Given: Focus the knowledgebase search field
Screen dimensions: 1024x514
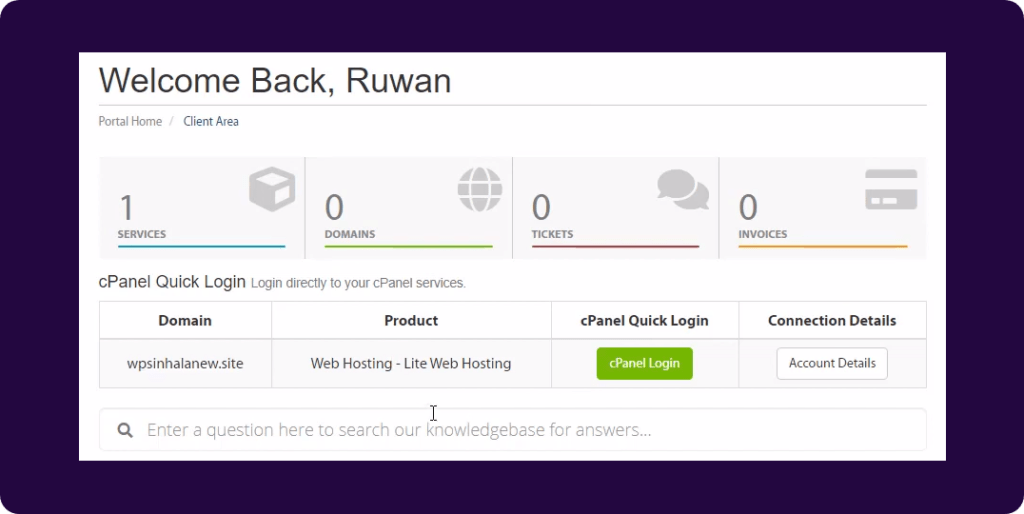Looking at the screenshot, I should pyautogui.click(x=513, y=430).
